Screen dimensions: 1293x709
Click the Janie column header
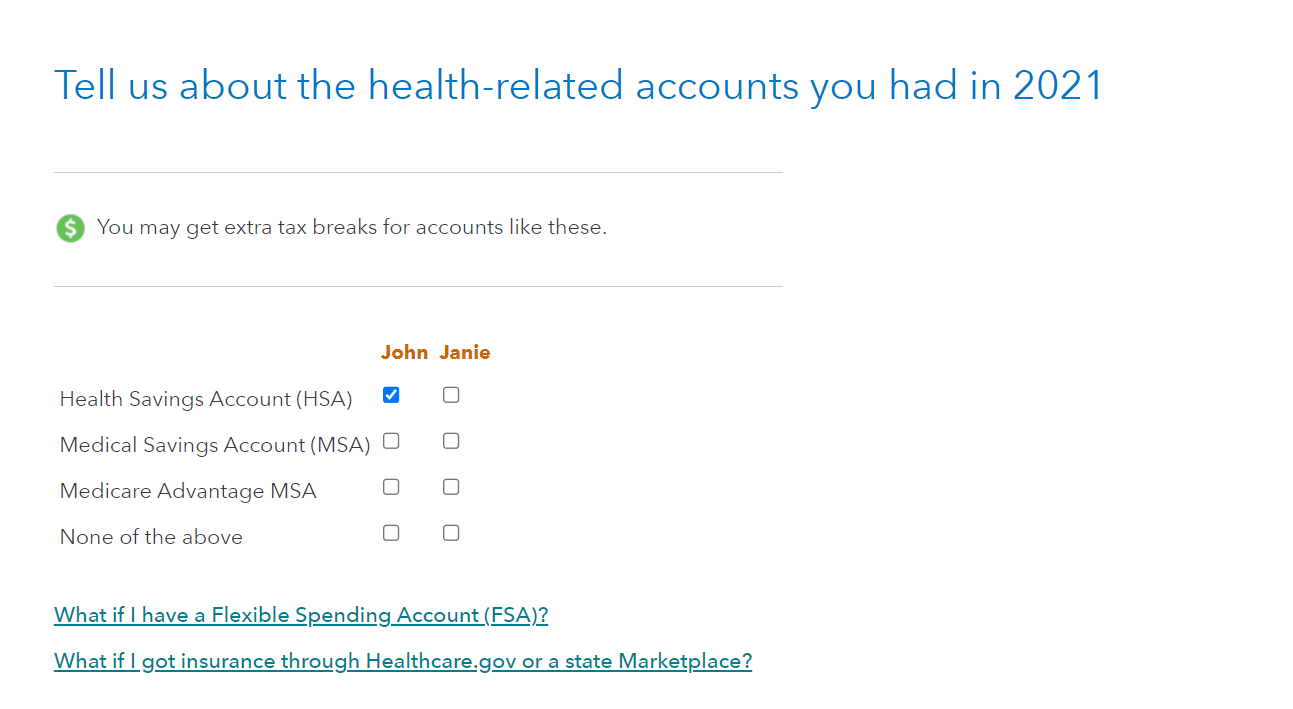[465, 352]
